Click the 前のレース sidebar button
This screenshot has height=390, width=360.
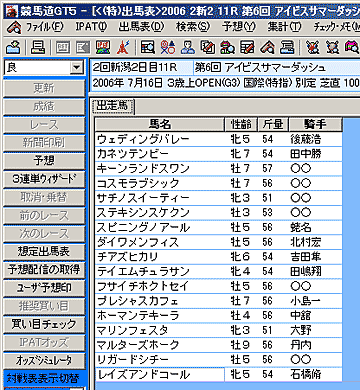pyautogui.click(x=44, y=215)
